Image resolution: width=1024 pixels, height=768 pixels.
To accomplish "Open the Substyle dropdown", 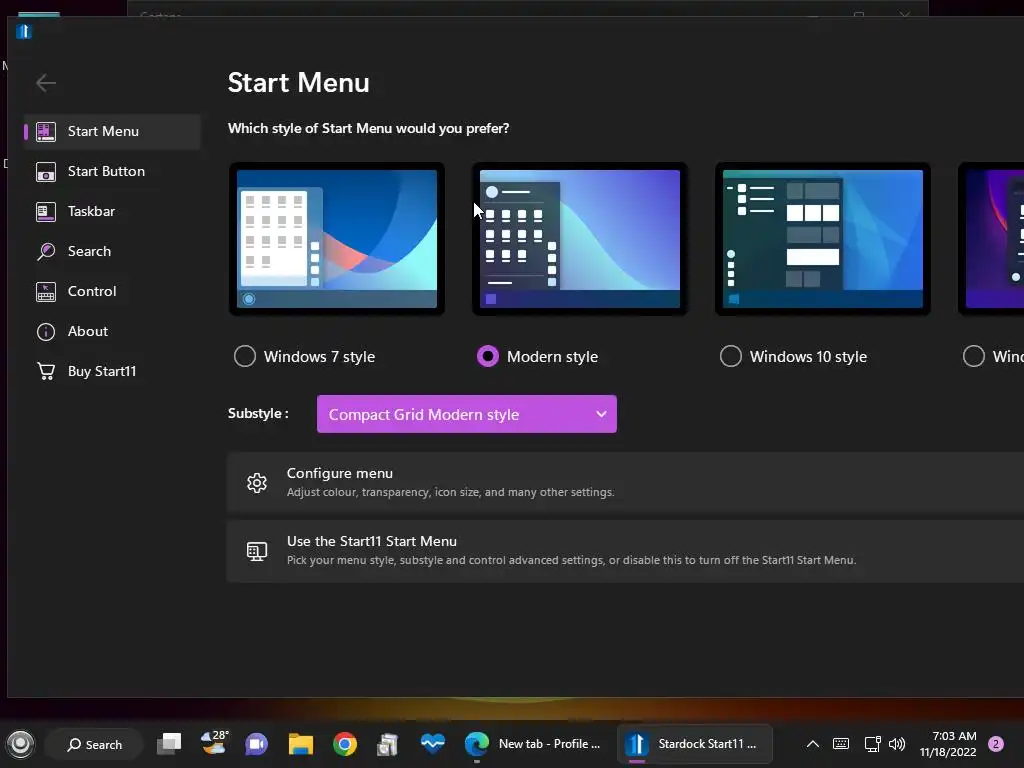I will tap(467, 414).
